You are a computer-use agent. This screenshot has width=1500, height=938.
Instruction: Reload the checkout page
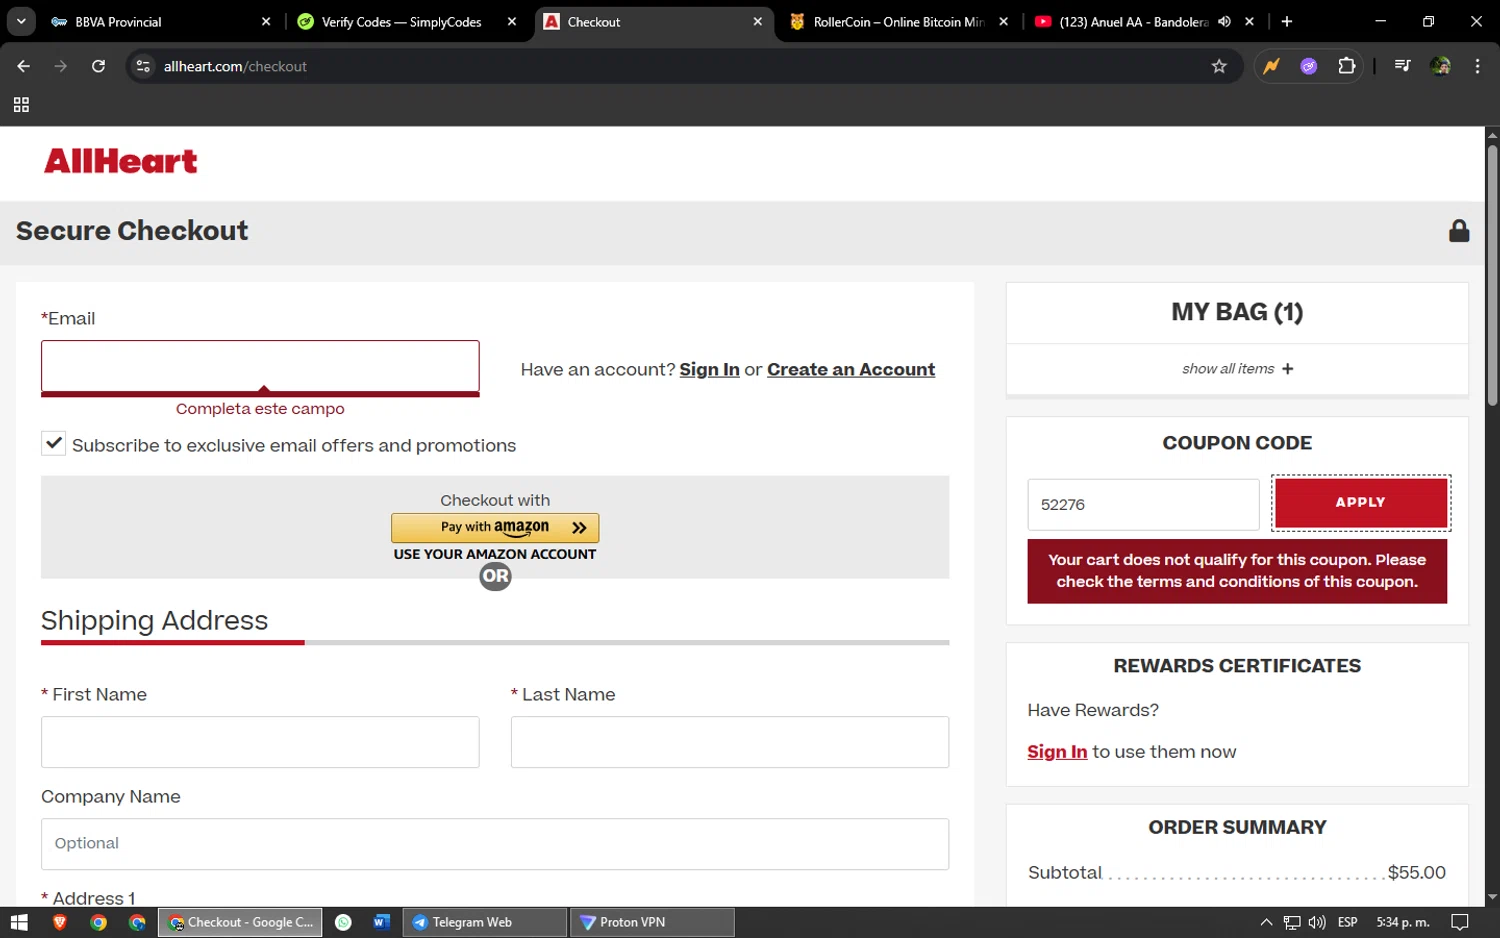(98, 66)
